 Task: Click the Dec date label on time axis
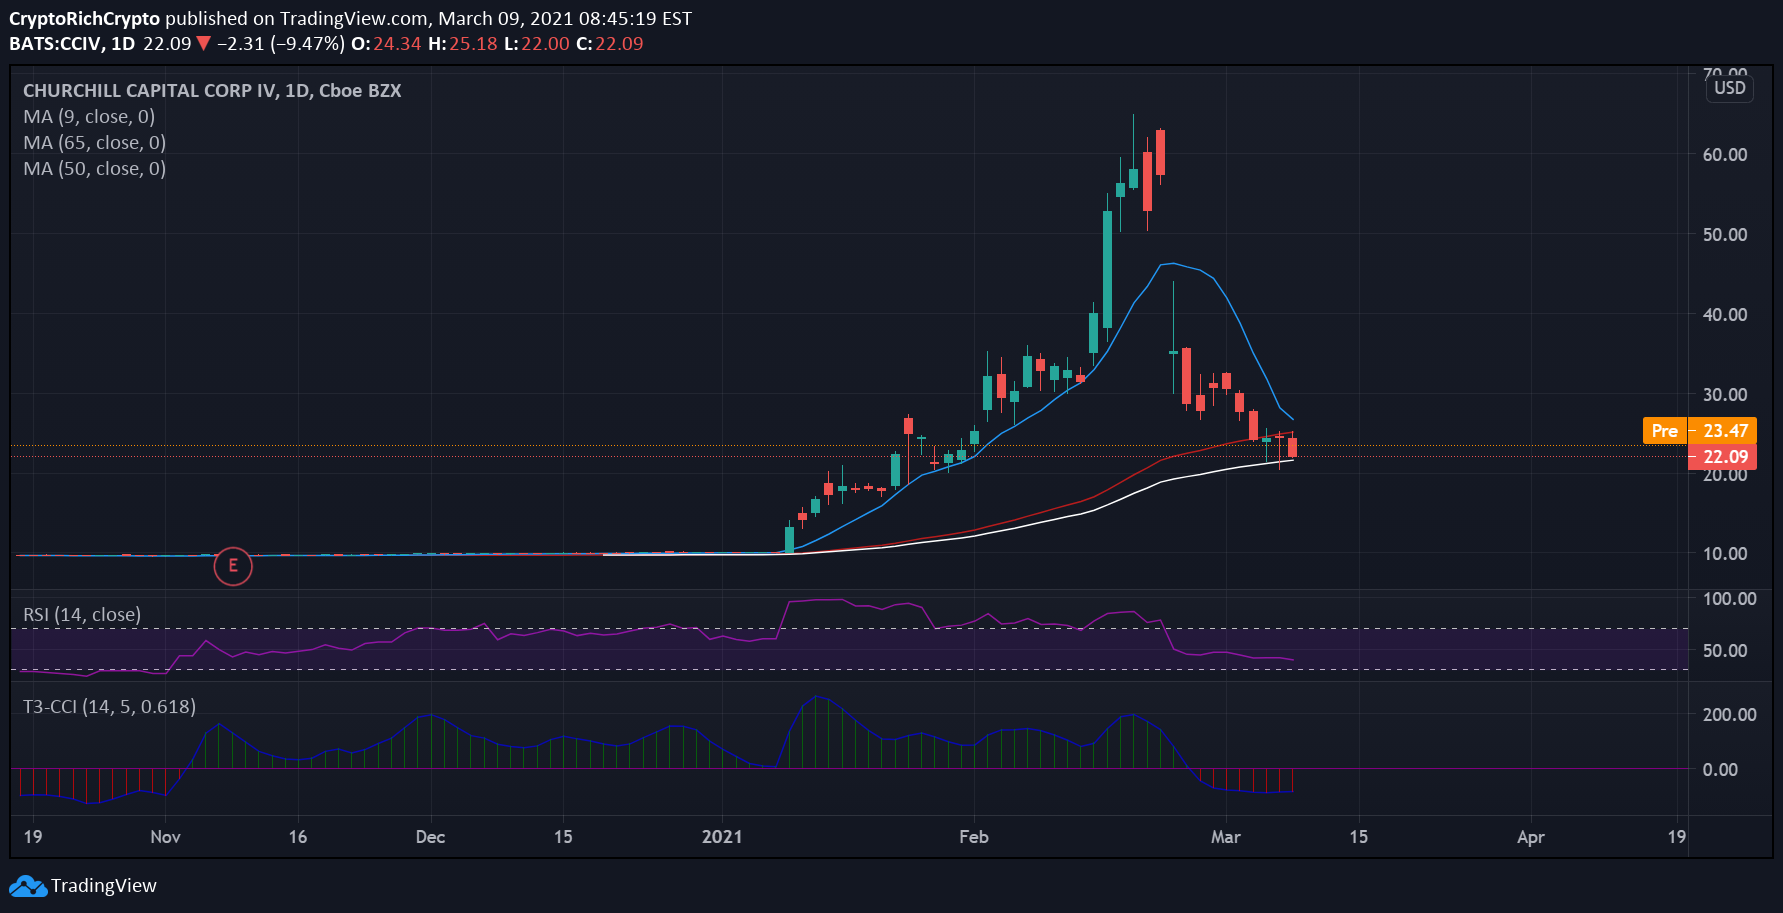click(430, 837)
